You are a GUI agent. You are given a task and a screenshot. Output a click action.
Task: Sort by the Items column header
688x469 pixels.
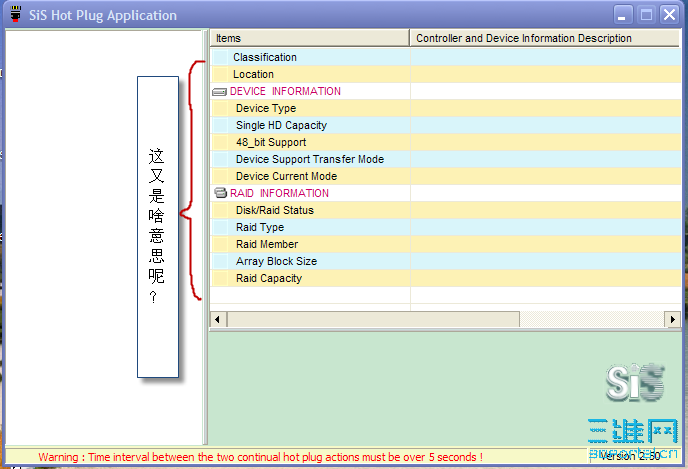[x=310, y=38]
